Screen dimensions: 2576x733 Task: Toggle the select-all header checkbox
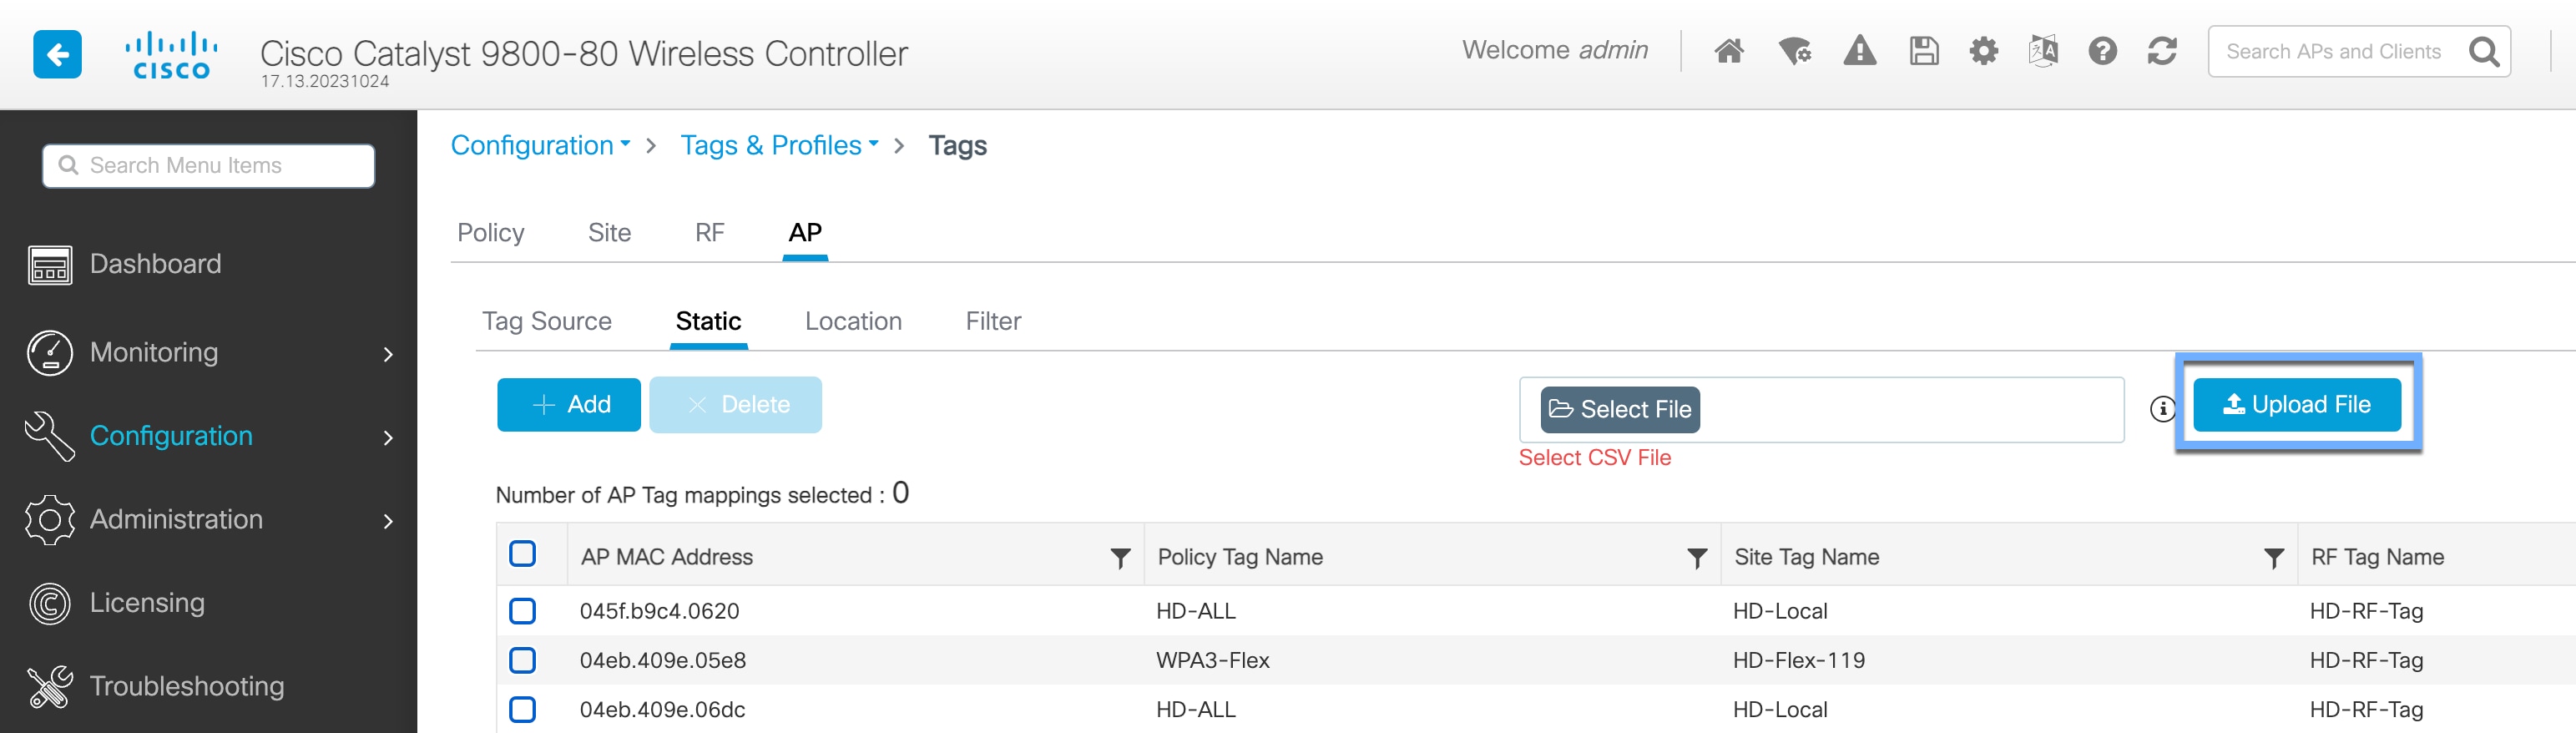tap(522, 554)
